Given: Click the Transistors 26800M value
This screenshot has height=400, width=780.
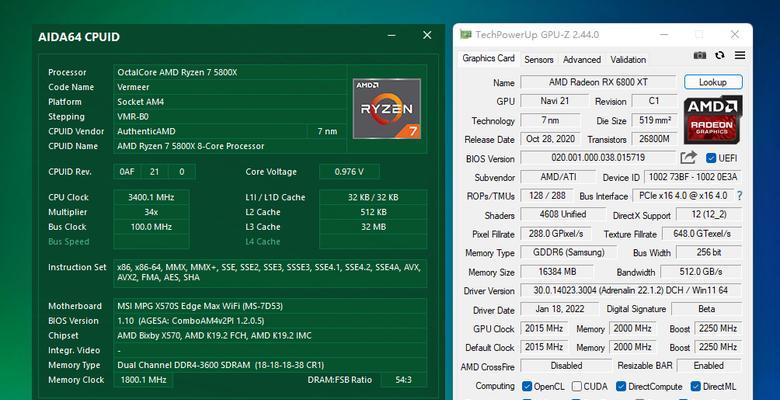Looking at the screenshot, I should click(x=654, y=139).
